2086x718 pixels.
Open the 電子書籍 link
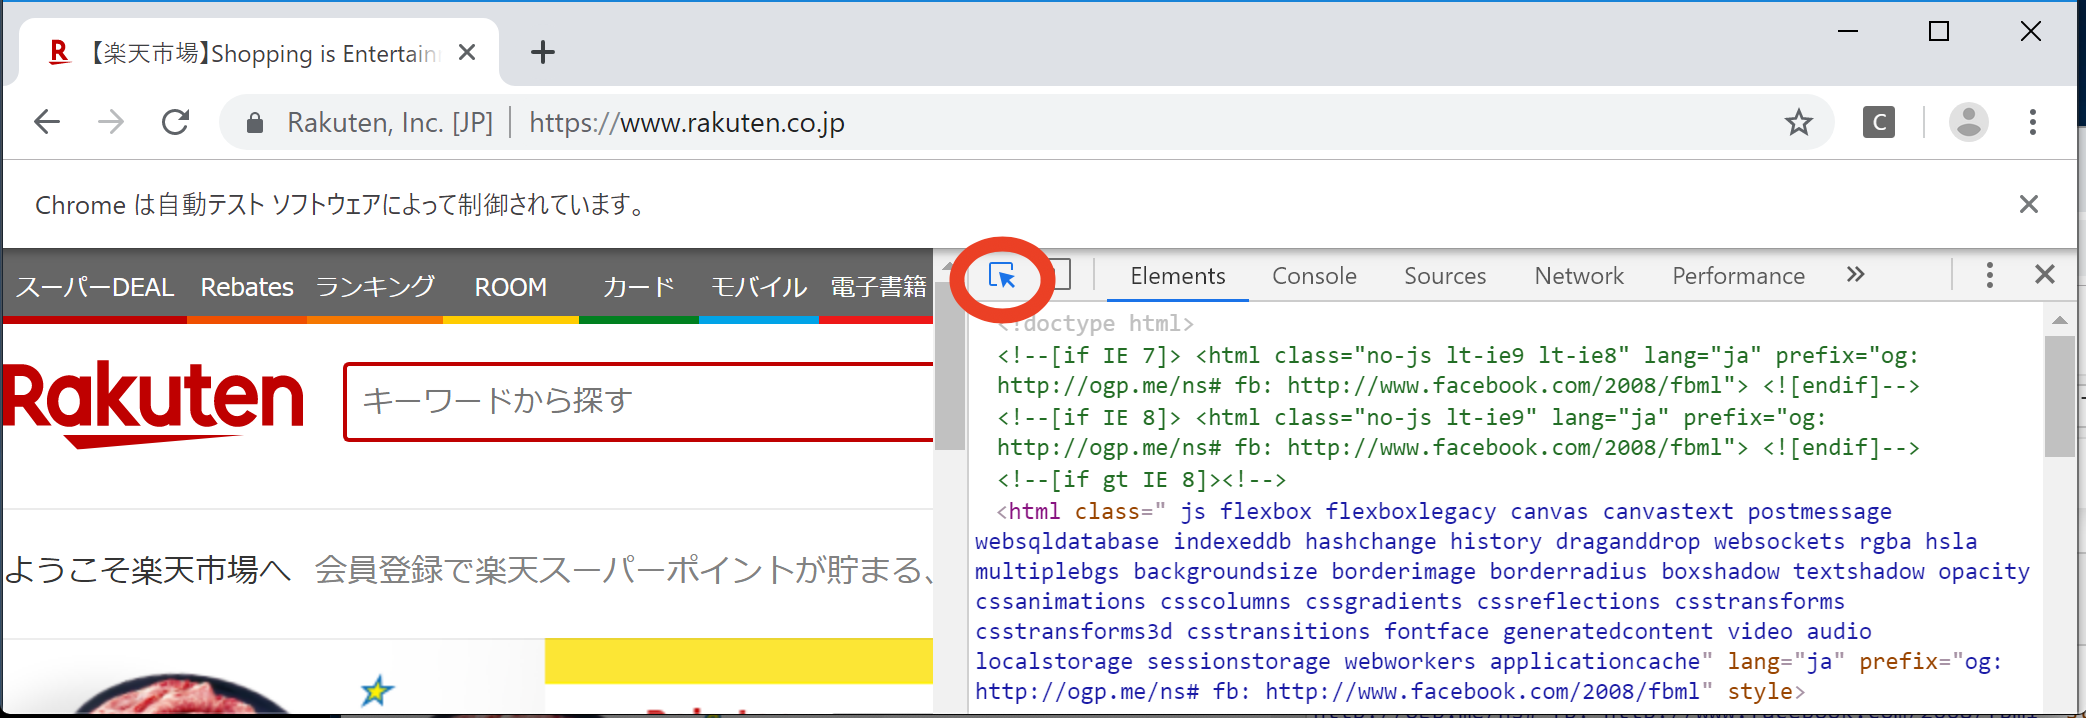879,288
